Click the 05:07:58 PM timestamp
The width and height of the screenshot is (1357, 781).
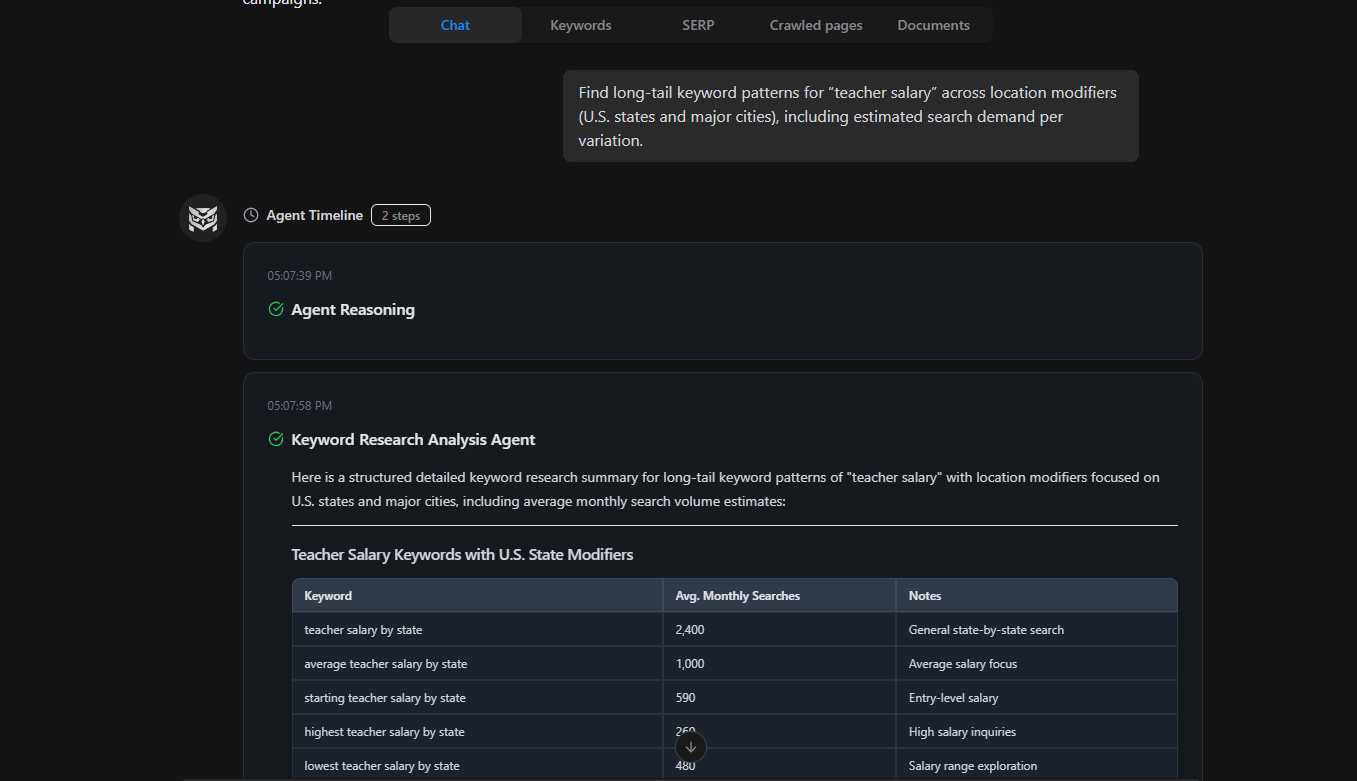click(x=298, y=405)
